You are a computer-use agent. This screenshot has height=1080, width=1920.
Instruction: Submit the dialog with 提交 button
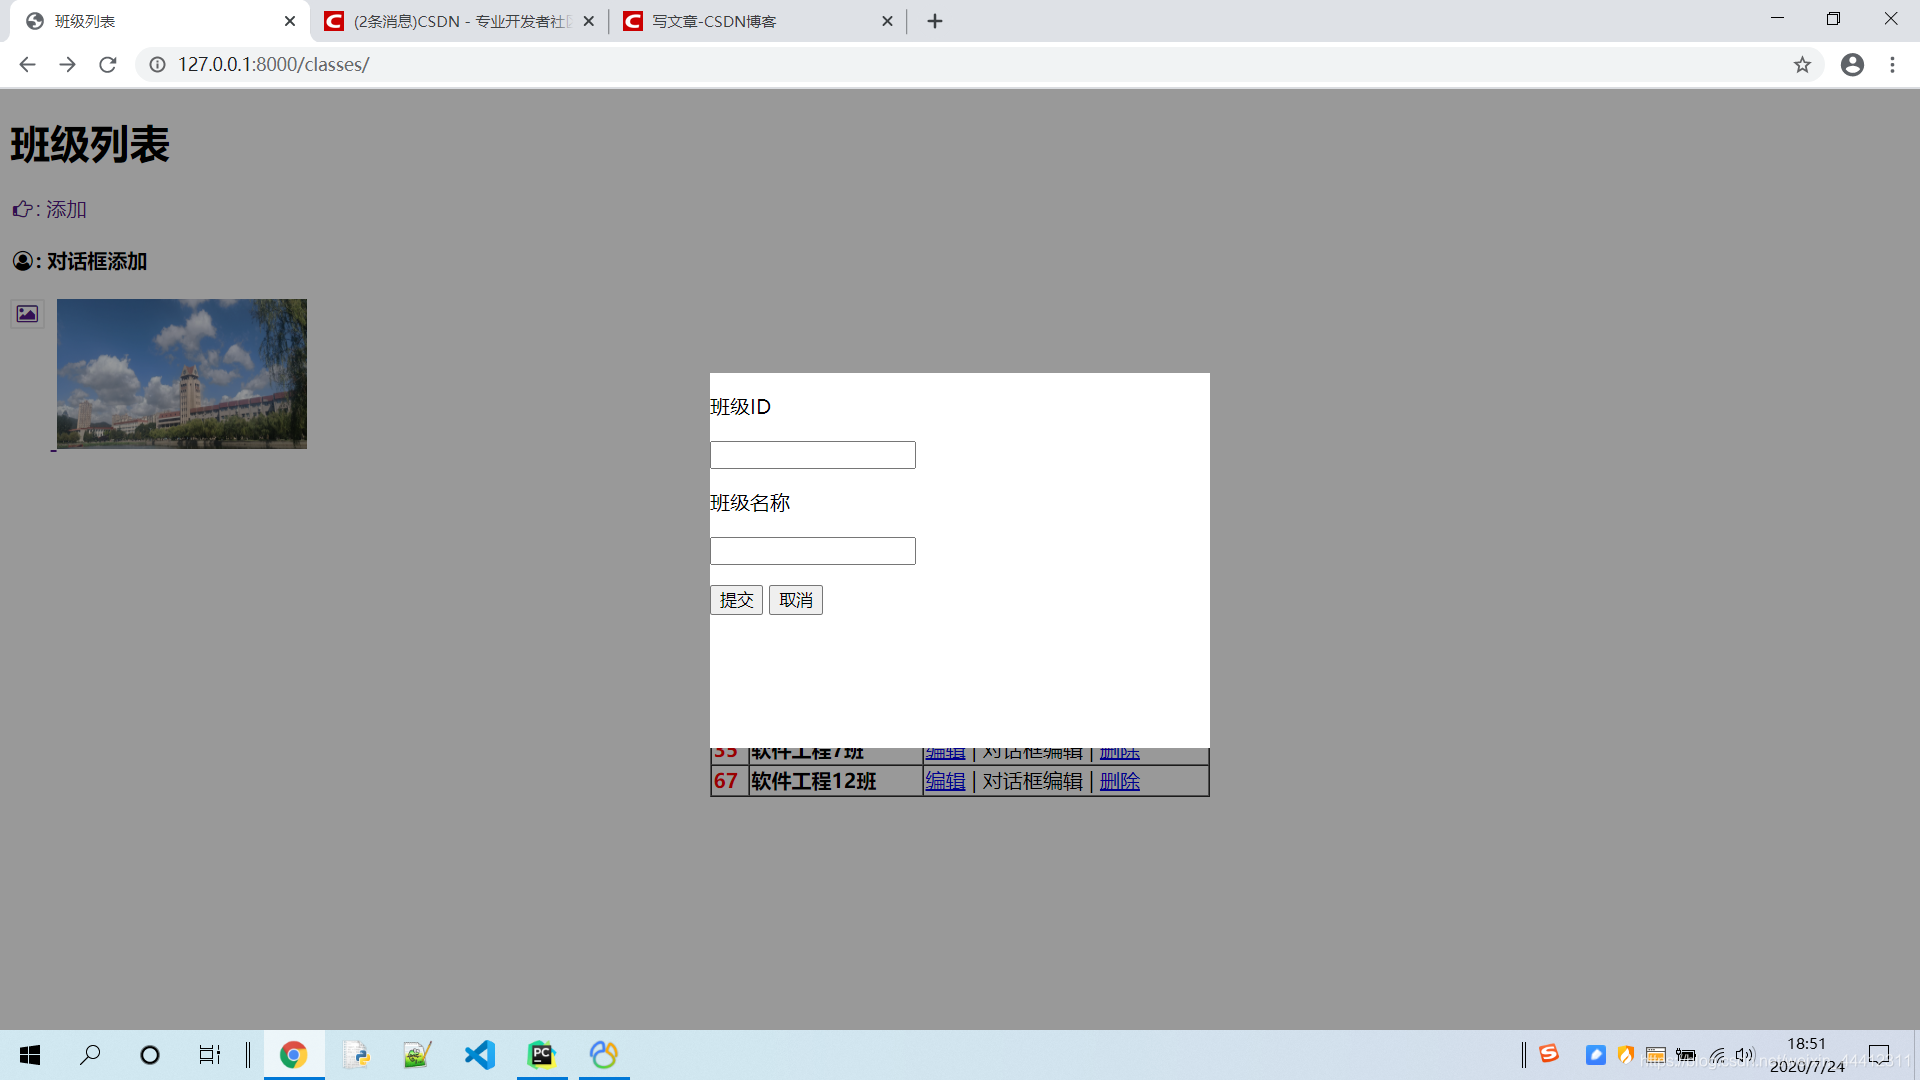tap(736, 600)
